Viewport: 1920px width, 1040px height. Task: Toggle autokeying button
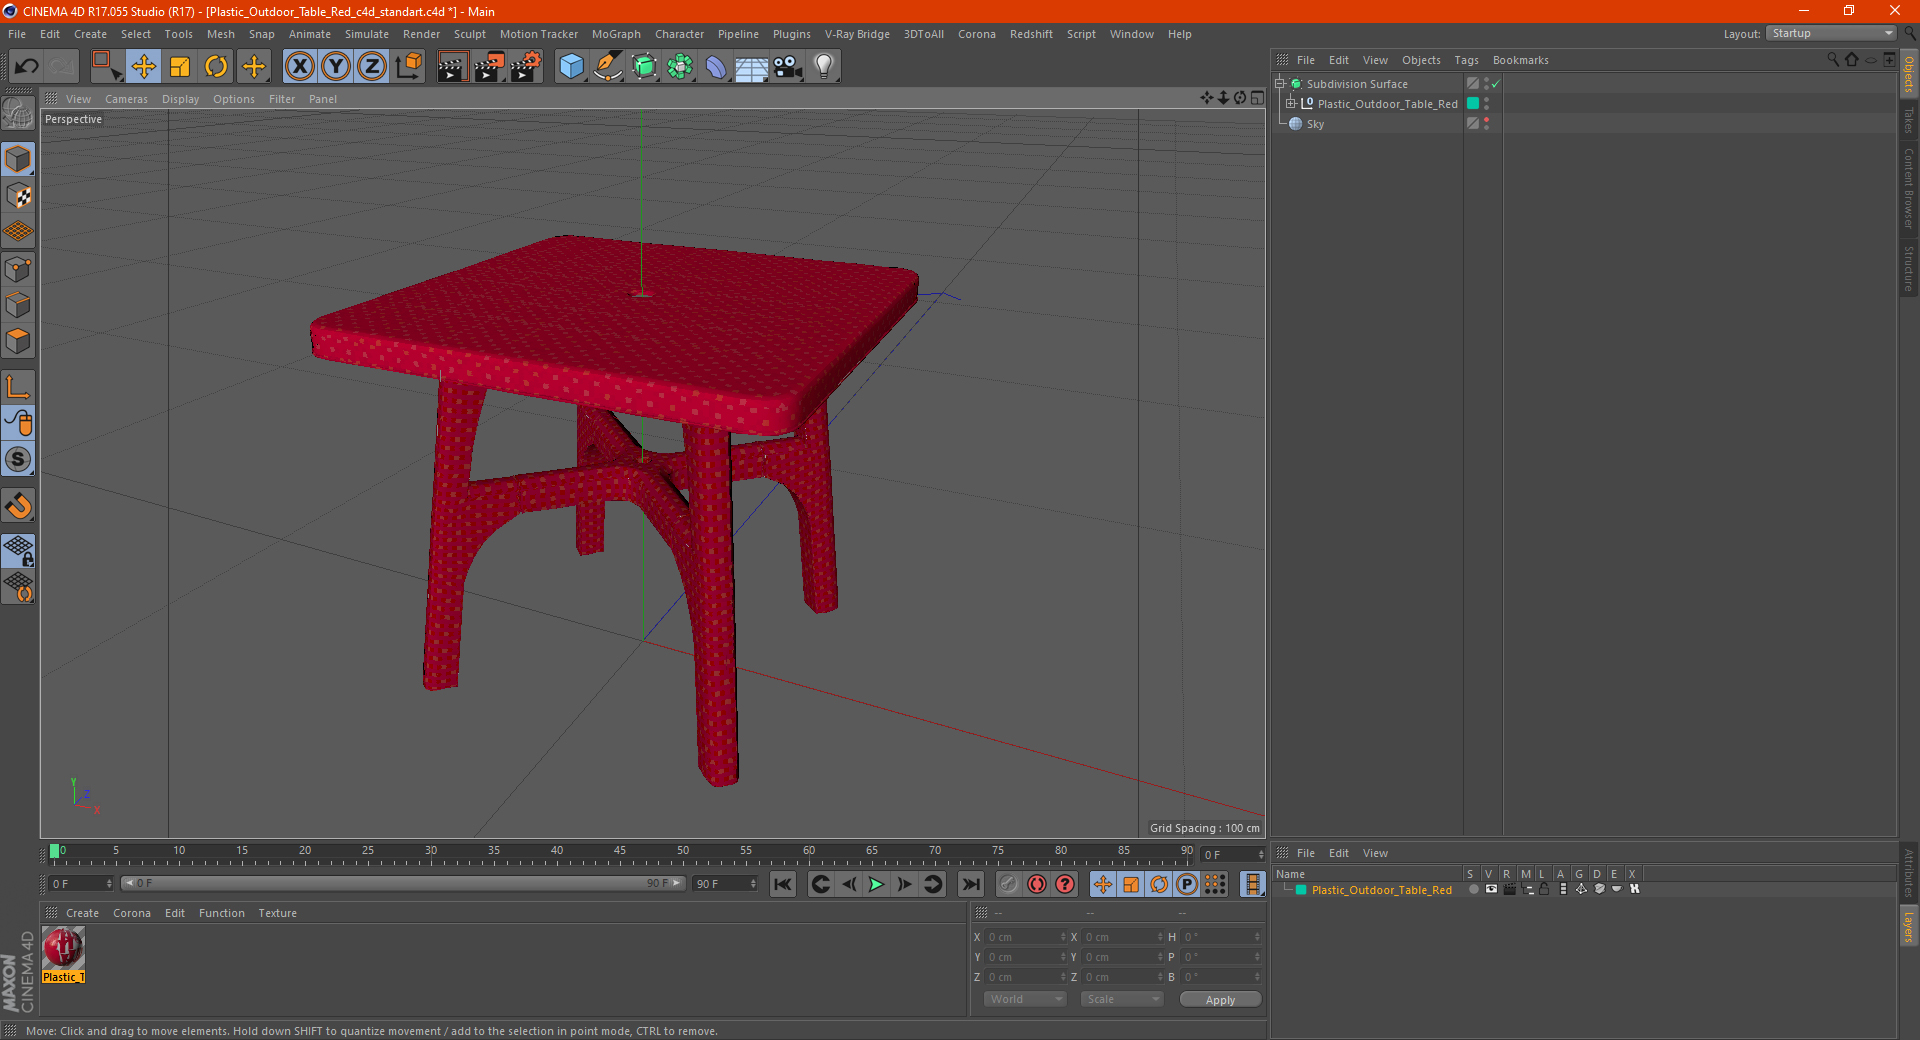1037,884
